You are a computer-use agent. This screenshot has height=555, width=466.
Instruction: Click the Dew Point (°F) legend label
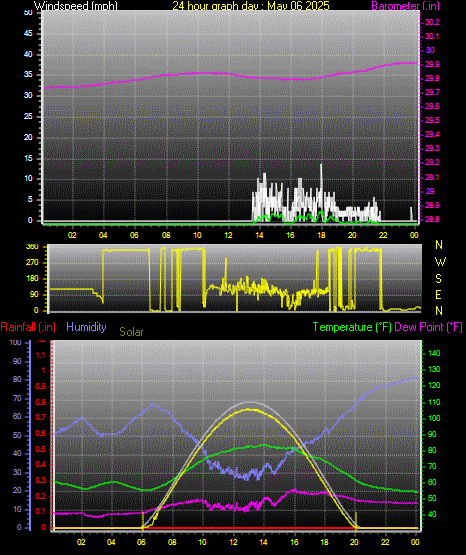coord(428,327)
